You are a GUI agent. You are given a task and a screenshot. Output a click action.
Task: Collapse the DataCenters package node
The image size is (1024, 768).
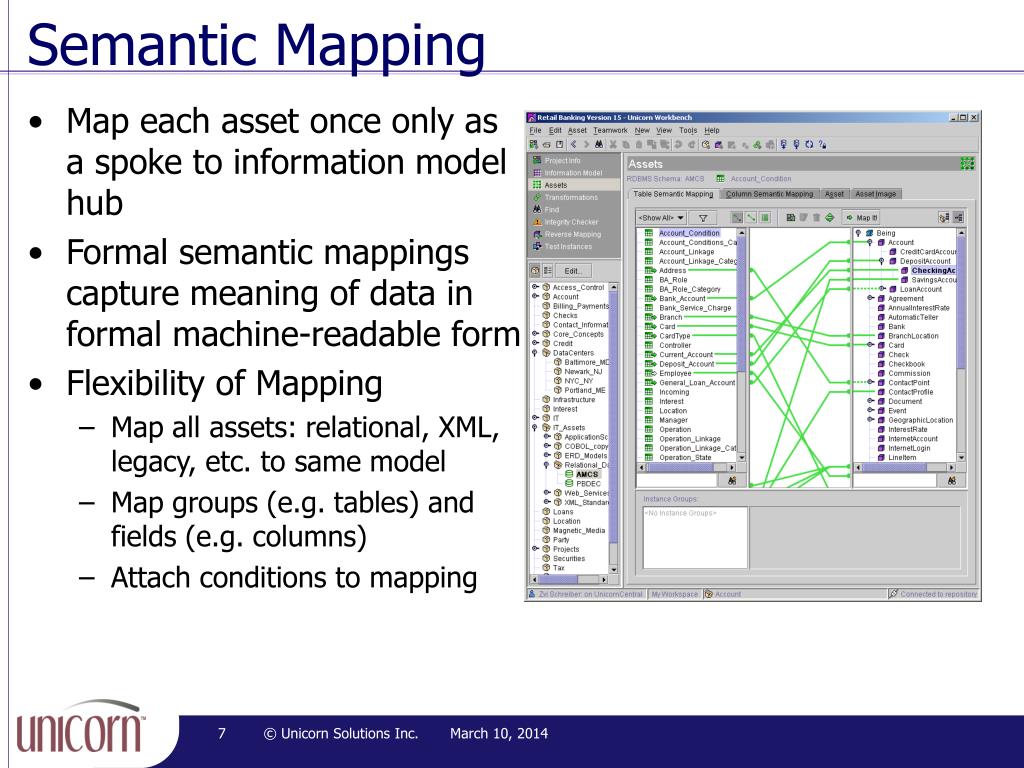(x=535, y=353)
